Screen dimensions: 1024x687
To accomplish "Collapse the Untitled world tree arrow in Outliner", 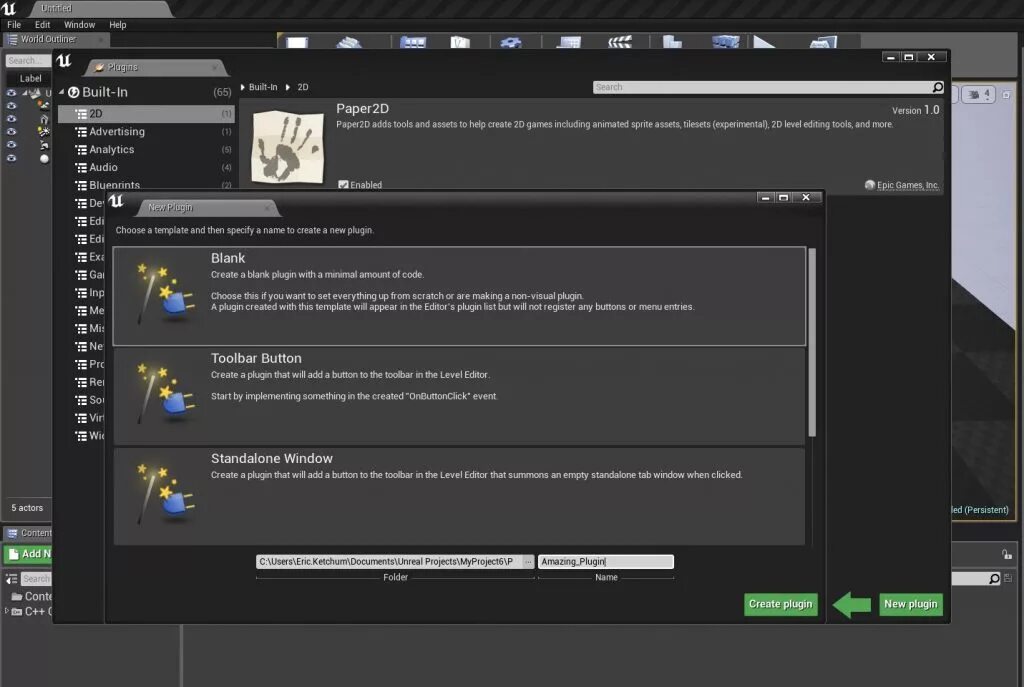I will click(24, 93).
